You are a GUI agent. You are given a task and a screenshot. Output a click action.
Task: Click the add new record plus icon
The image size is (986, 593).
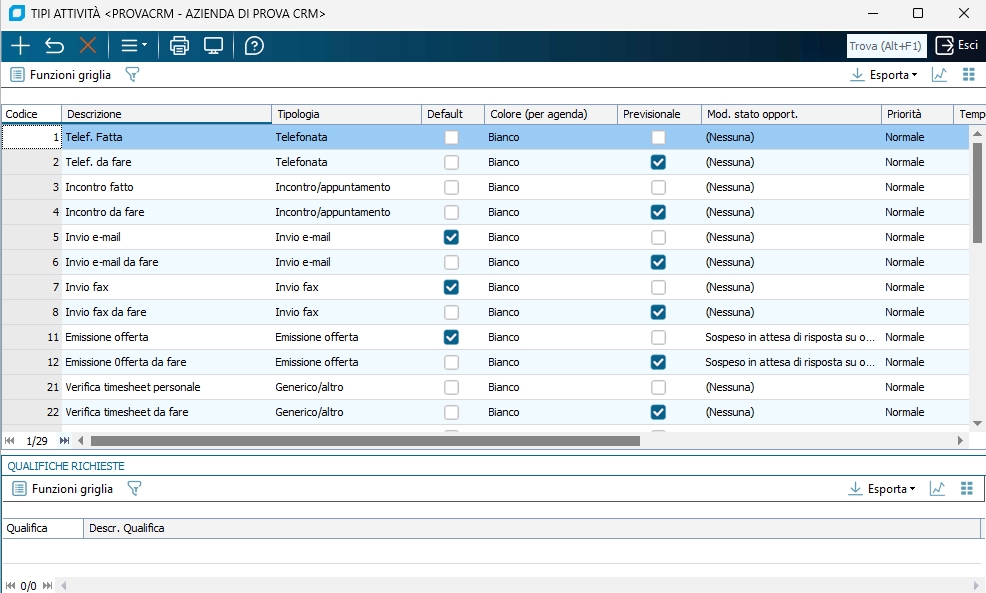pos(20,46)
